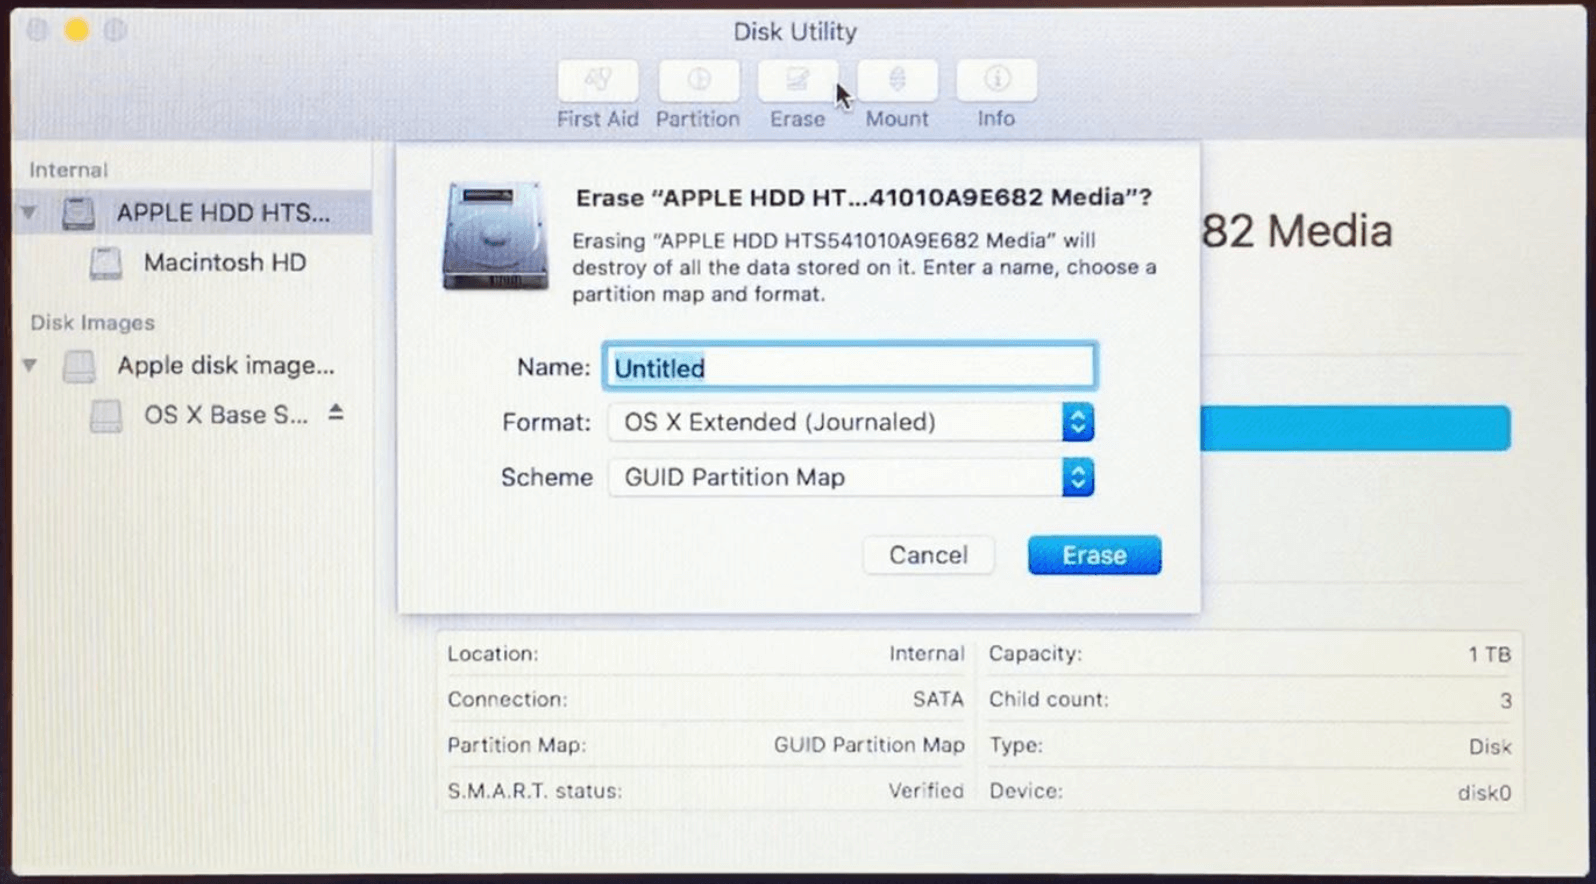This screenshot has height=884, width=1596.
Task: Collapse the APPLE HDD disclosure triangle
Action: click(x=30, y=213)
